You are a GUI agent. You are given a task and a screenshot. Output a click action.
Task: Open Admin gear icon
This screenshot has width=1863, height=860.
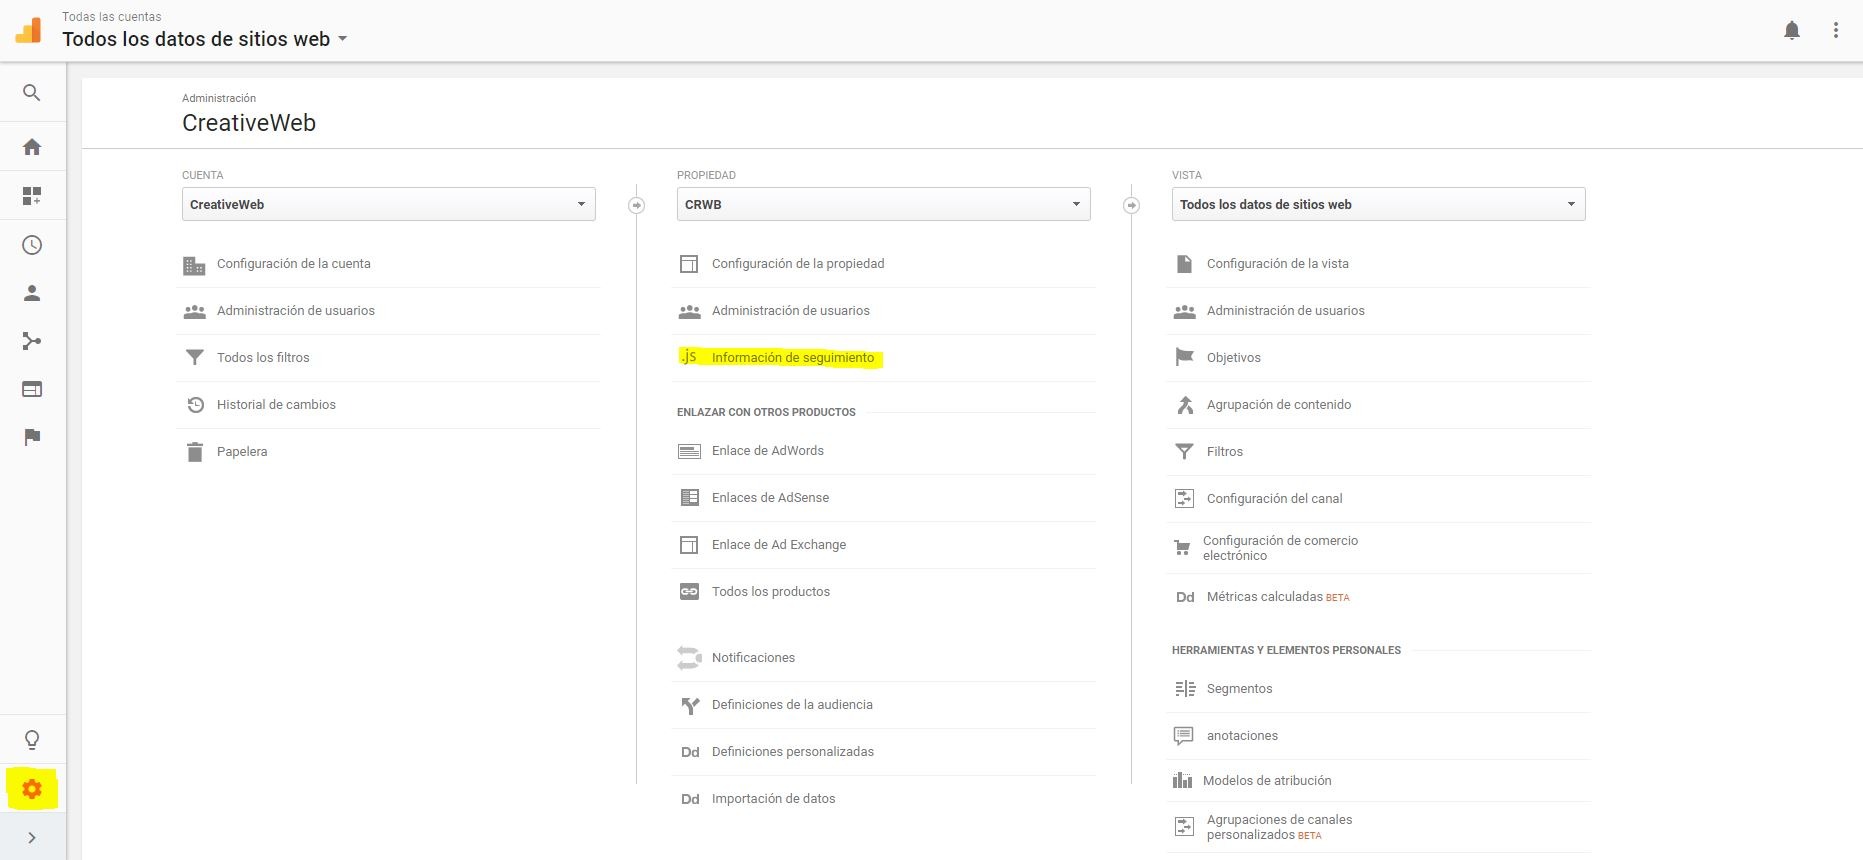[32, 789]
